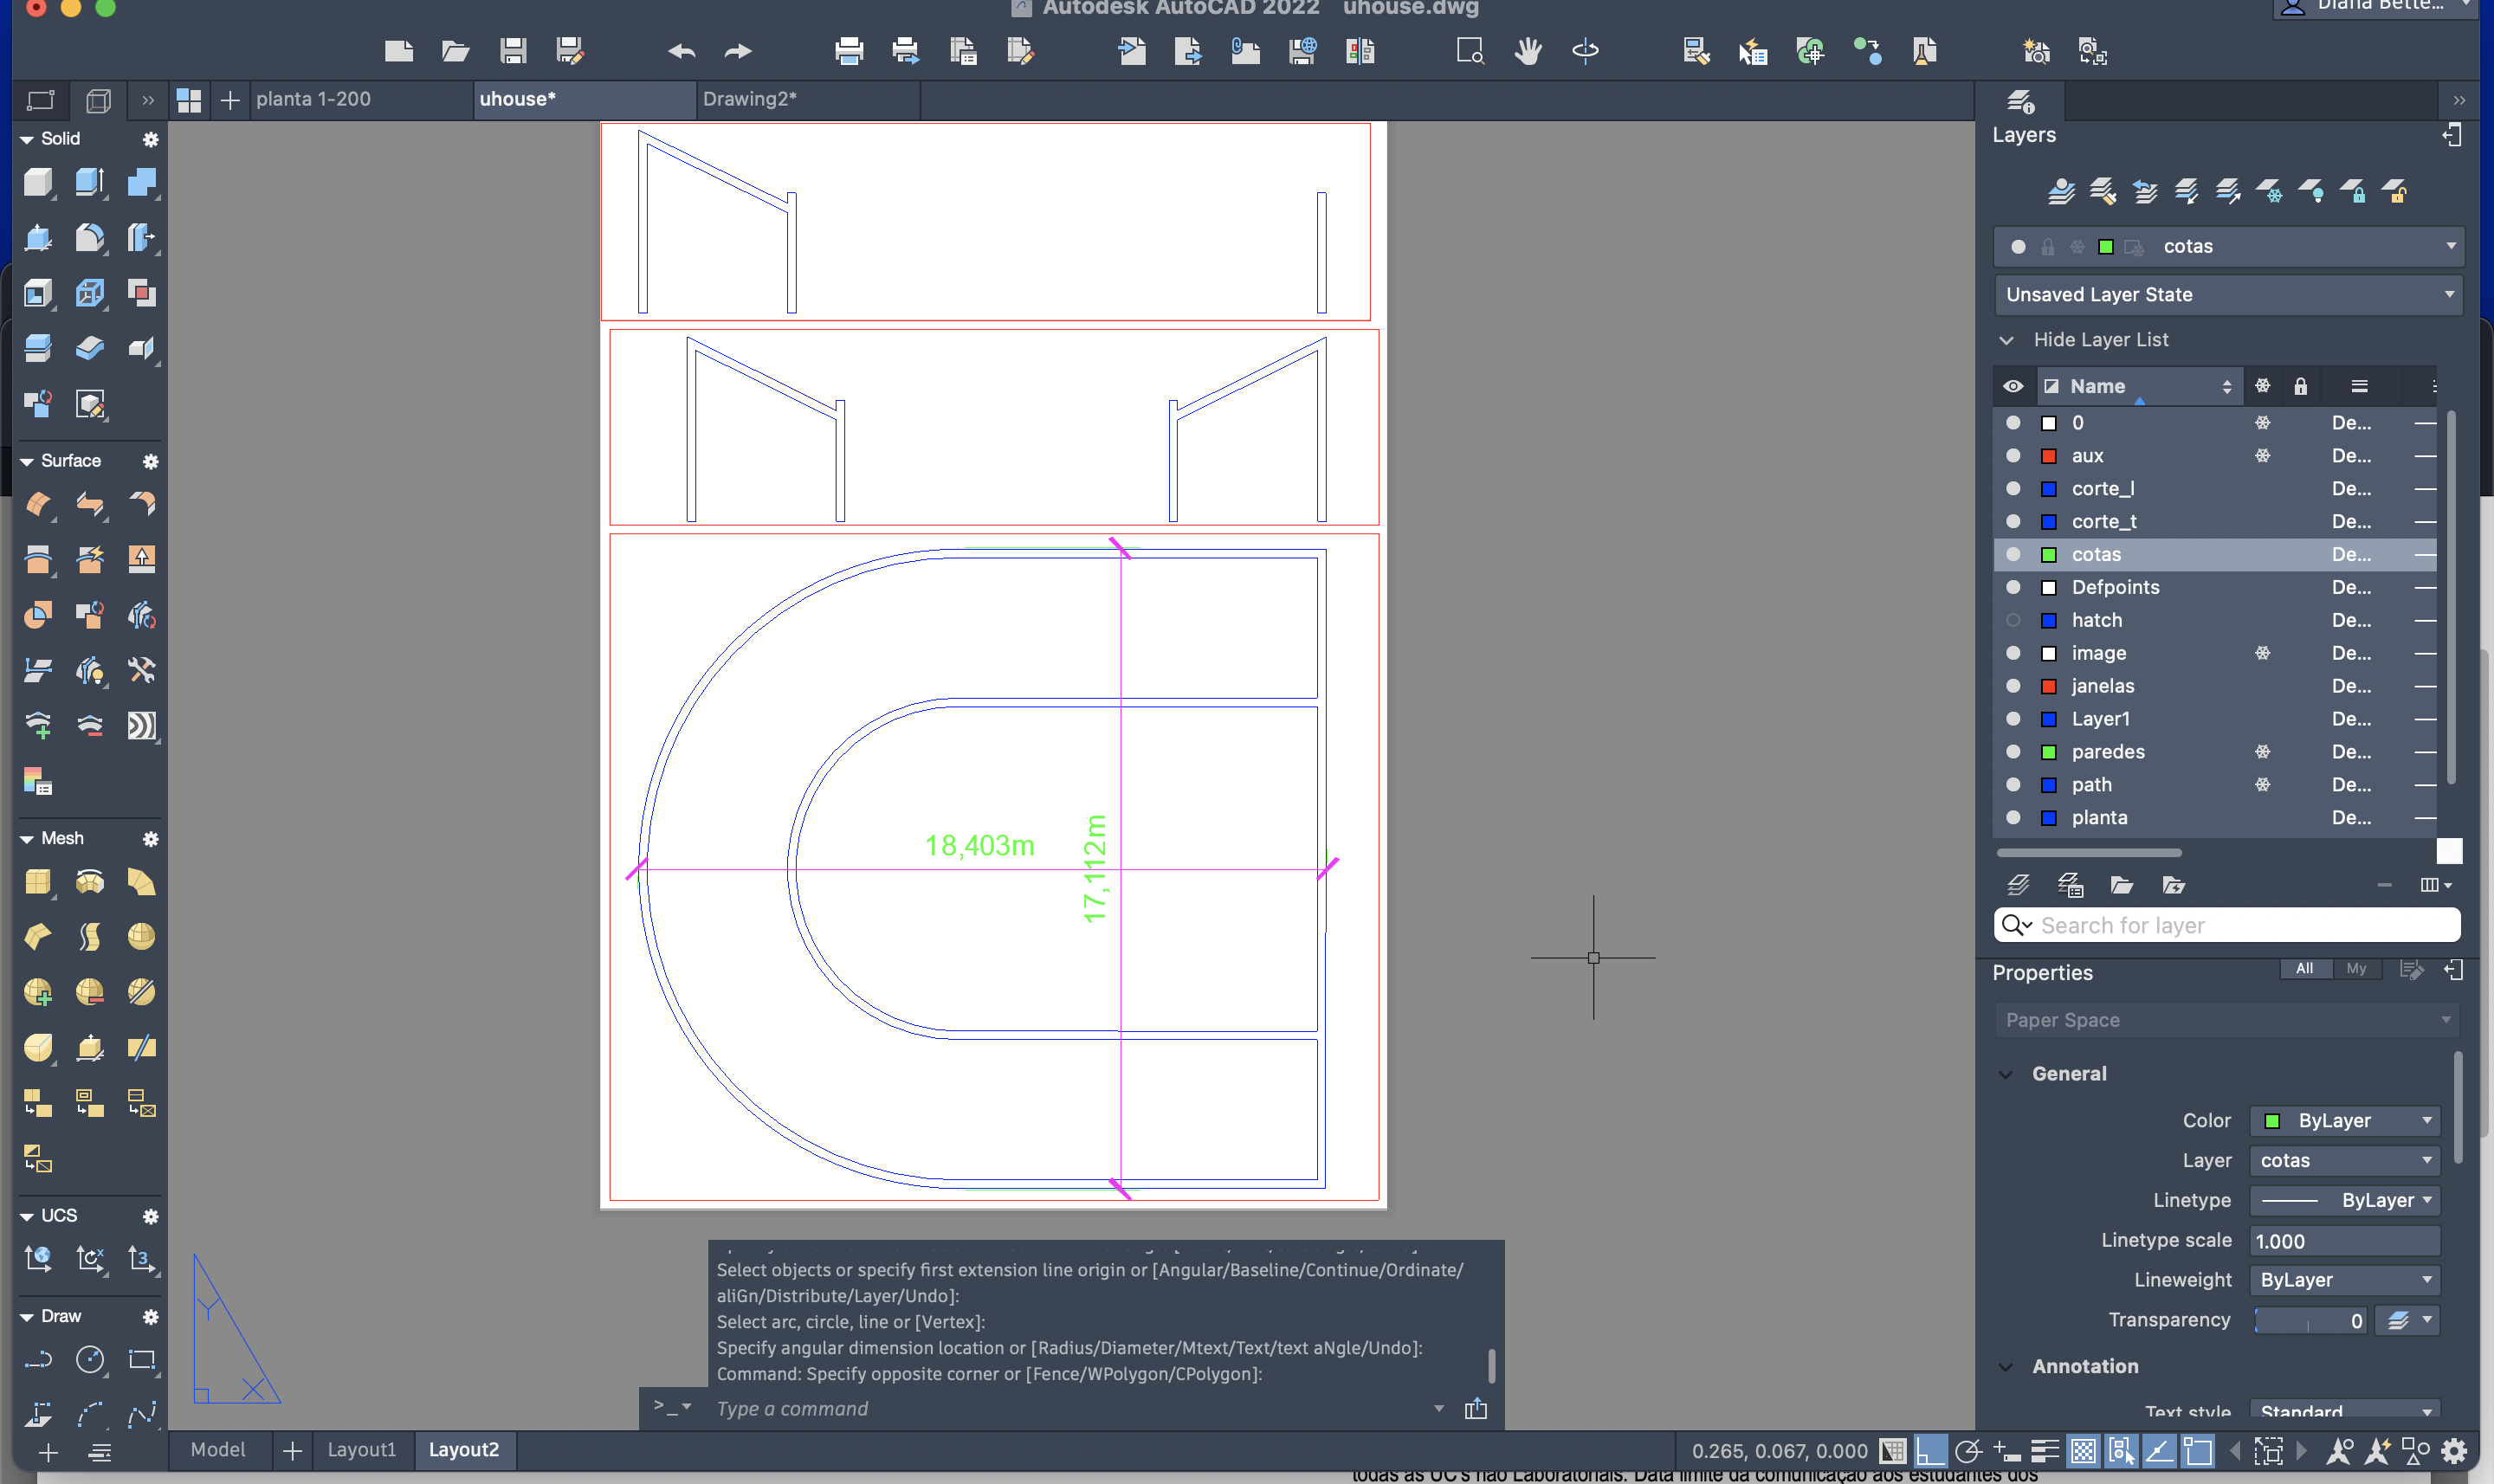Toggle freeze state of paredes layer
The width and height of the screenshot is (2494, 1484).
pyautogui.click(x=2262, y=752)
